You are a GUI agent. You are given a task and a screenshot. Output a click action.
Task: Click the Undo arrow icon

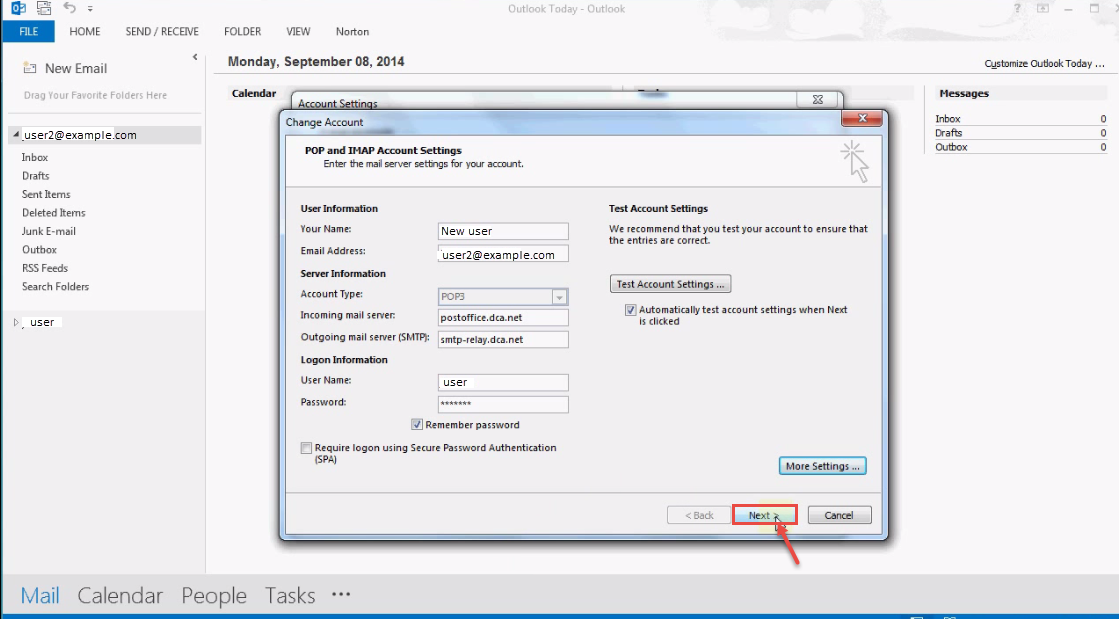[69, 8]
